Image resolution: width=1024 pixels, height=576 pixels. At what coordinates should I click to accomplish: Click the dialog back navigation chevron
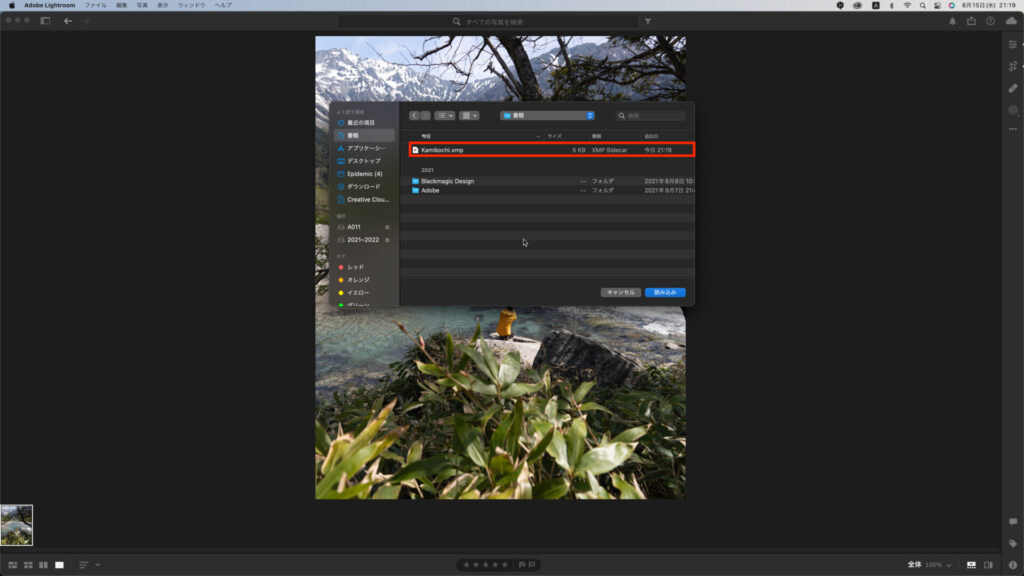414,116
